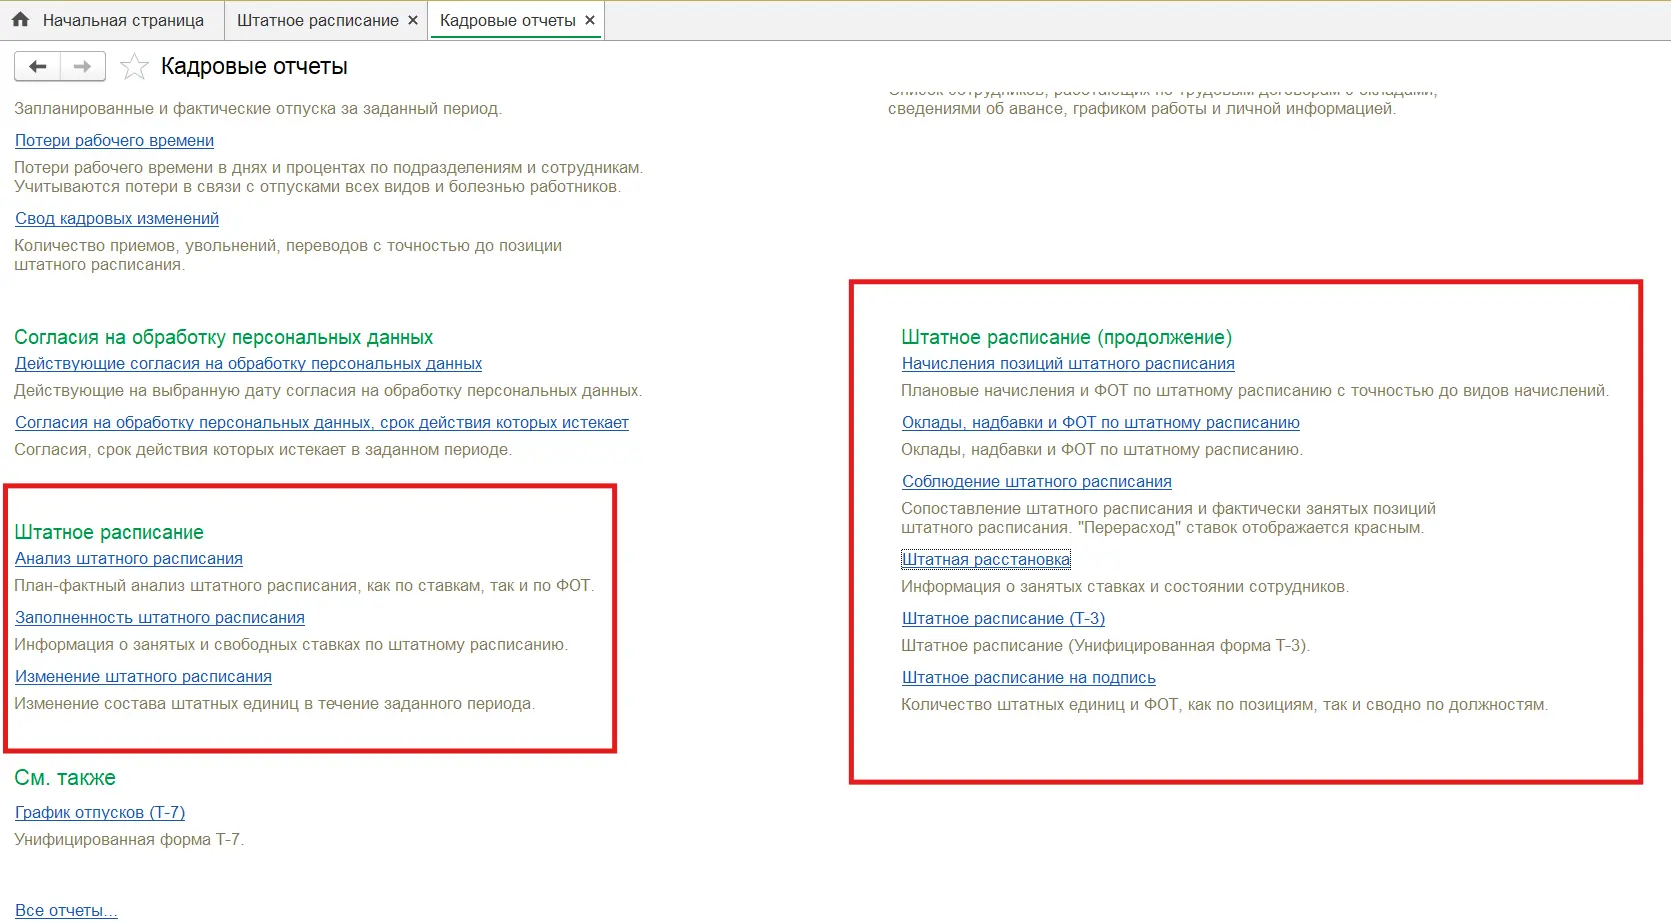This screenshot has height=921, width=1671.
Task: Open the Штатная расстановка report
Action: pos(986,560)
